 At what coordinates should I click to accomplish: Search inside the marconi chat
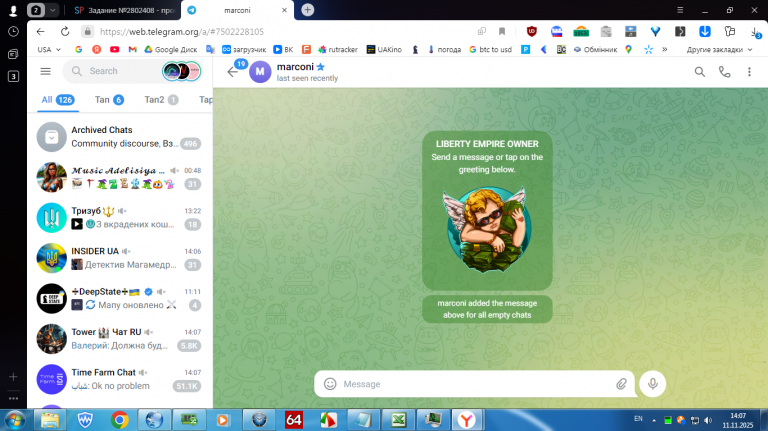700,72
